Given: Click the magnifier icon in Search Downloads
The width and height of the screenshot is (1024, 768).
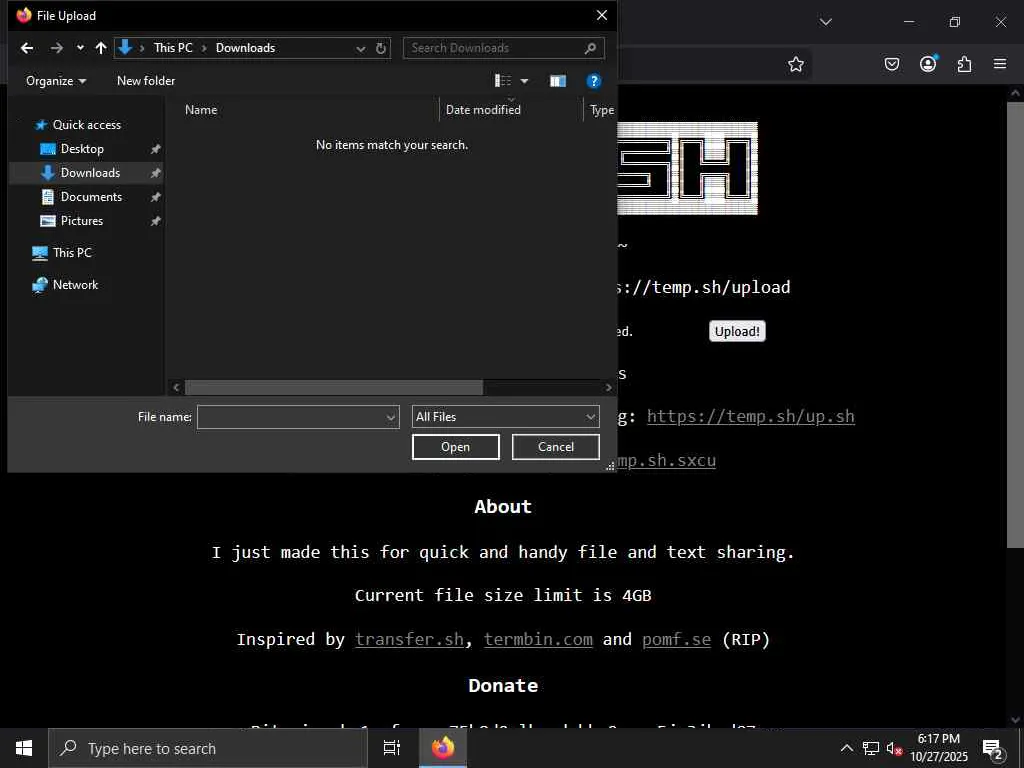Looking at the screenshot, I should pos(590,48).
